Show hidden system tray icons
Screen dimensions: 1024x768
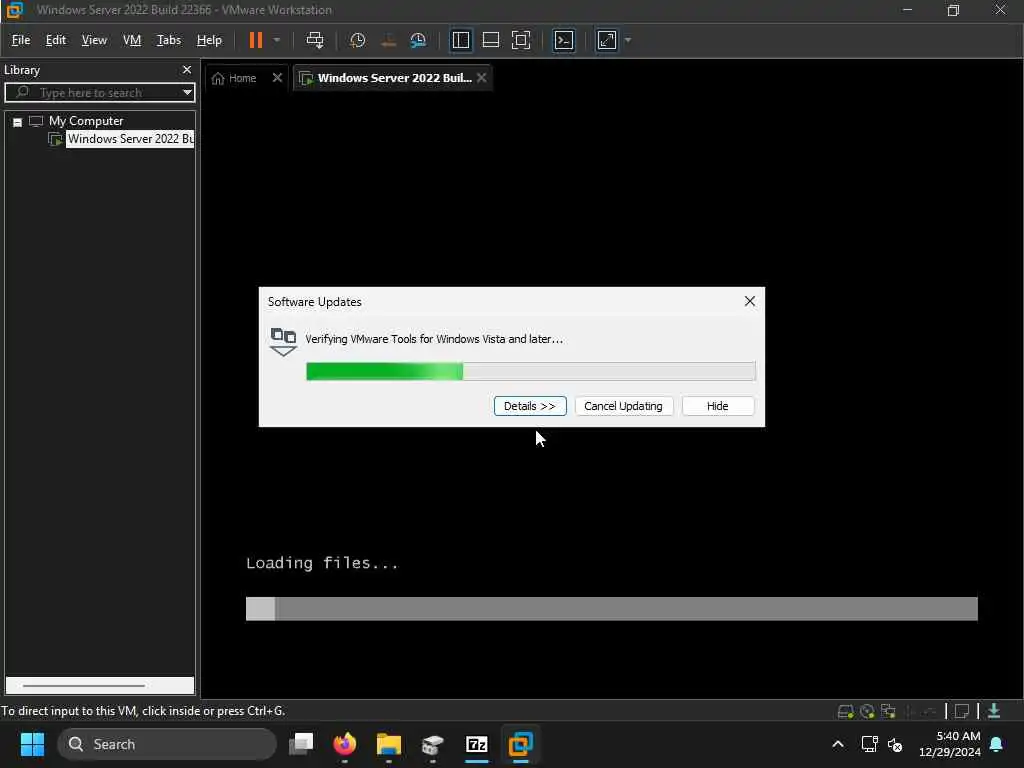pos(838,744)
